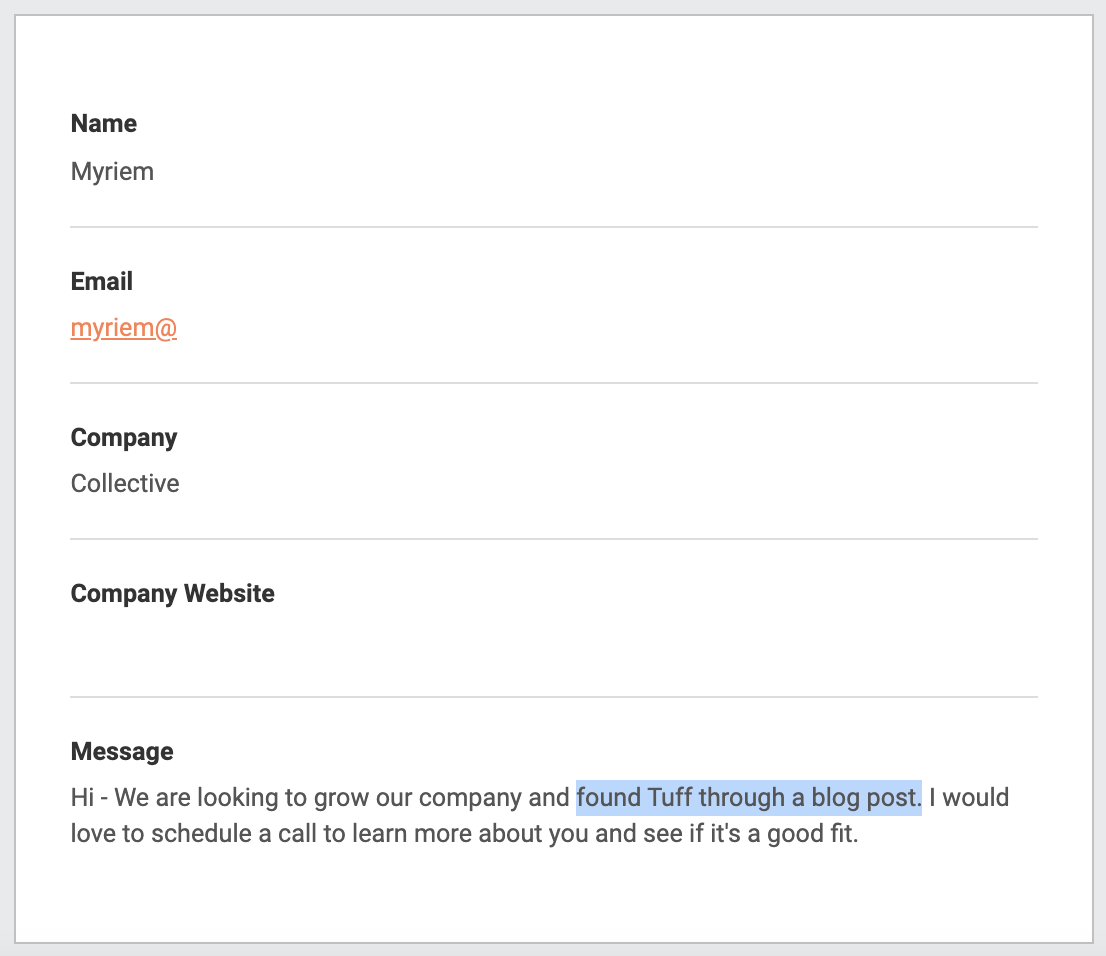Open the myriem@ email link

coord(123,328)
